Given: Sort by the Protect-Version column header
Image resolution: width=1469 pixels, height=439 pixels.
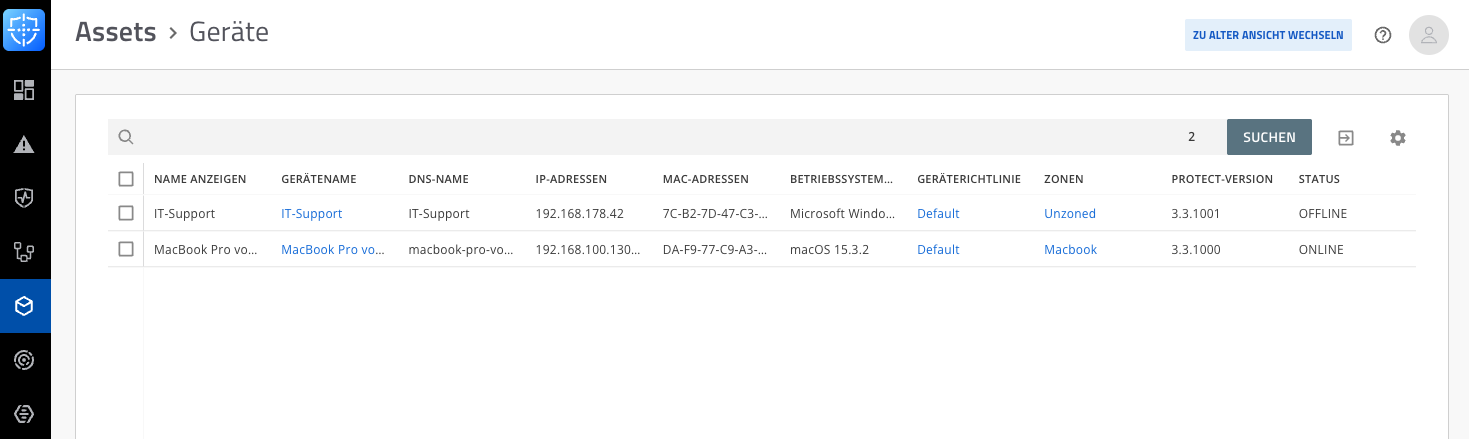Looking at the screenshot, I should tap(1222, 179).
